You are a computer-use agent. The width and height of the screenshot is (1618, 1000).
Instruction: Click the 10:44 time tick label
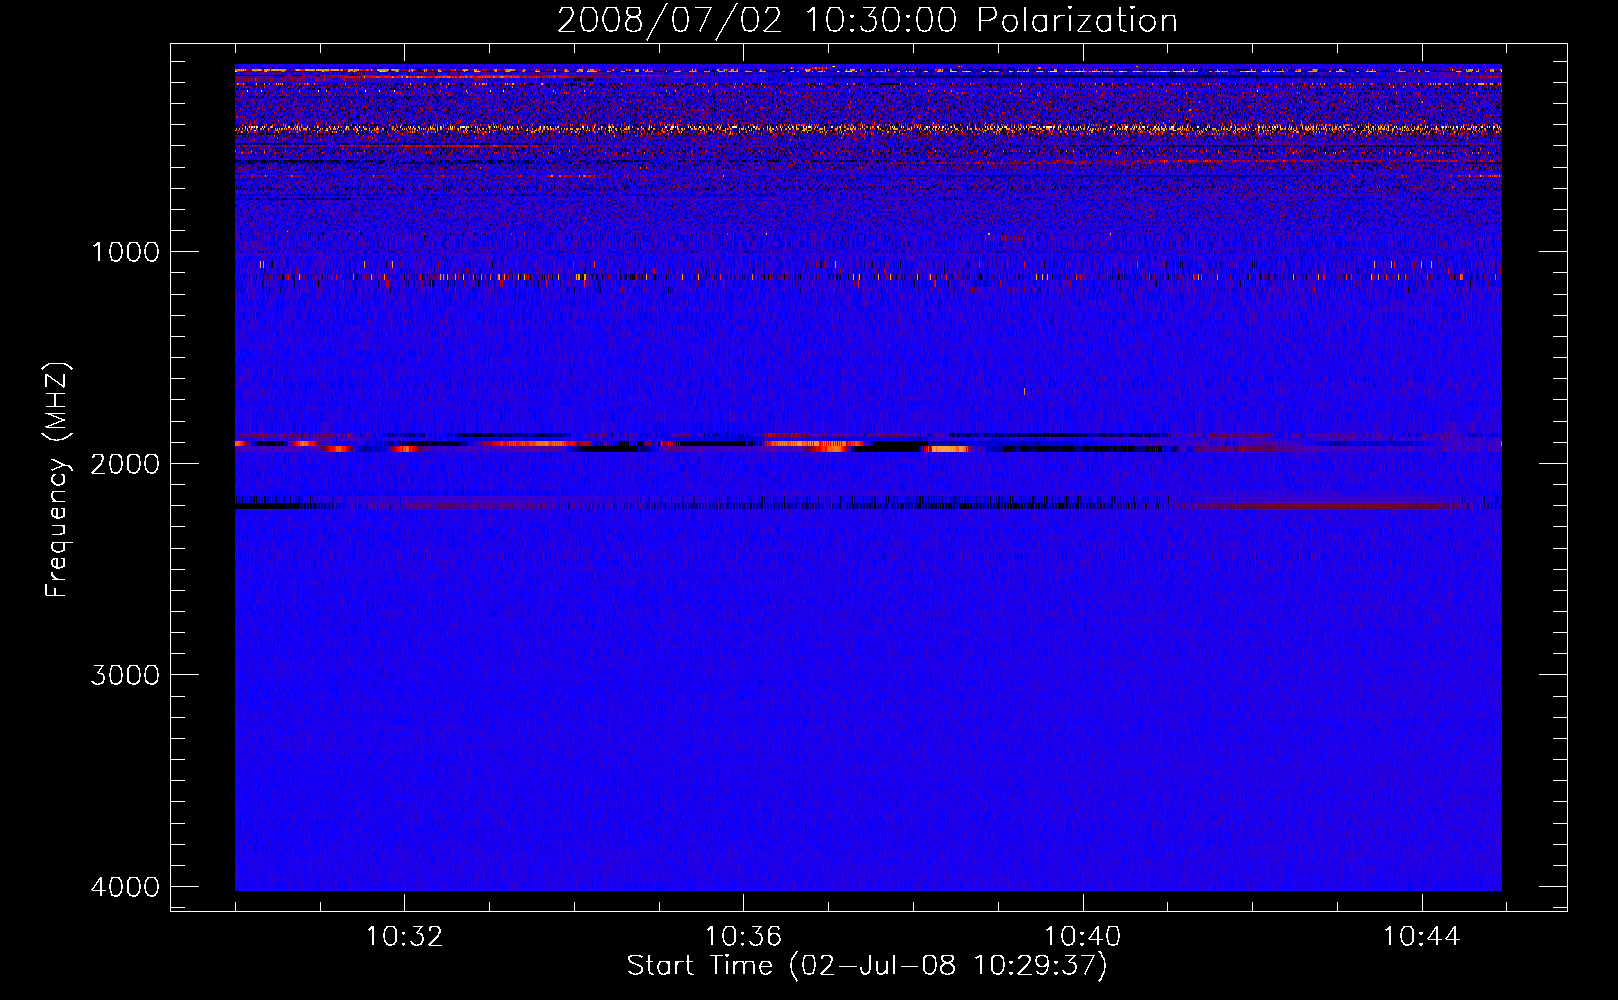[1422, 937]
